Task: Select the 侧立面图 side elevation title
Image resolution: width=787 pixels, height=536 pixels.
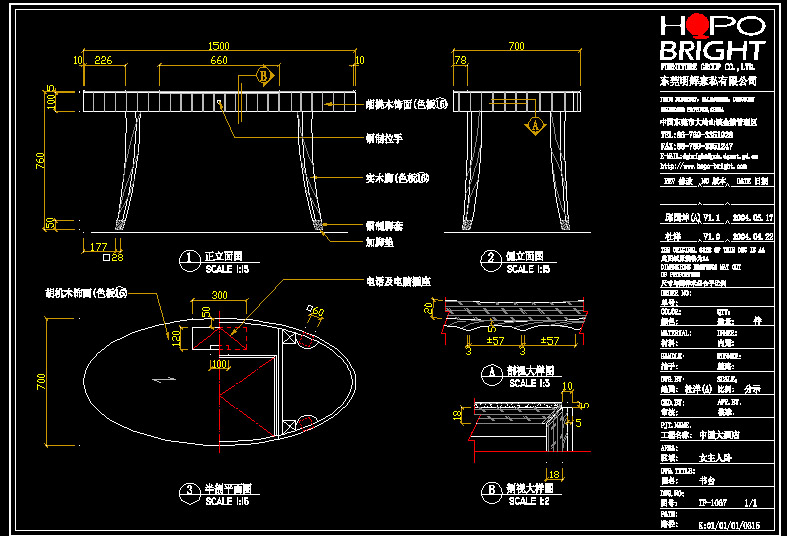Action: [x=524, y=256]
